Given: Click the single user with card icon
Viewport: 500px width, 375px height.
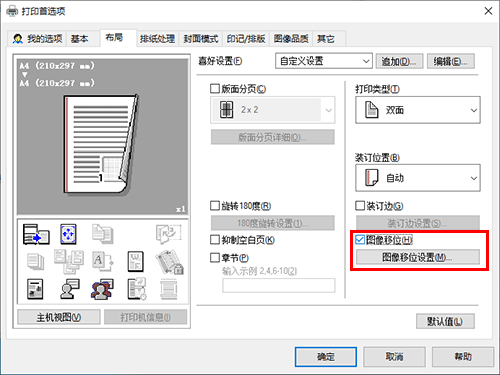Looking at the screenshot, I should click(69, 289).
